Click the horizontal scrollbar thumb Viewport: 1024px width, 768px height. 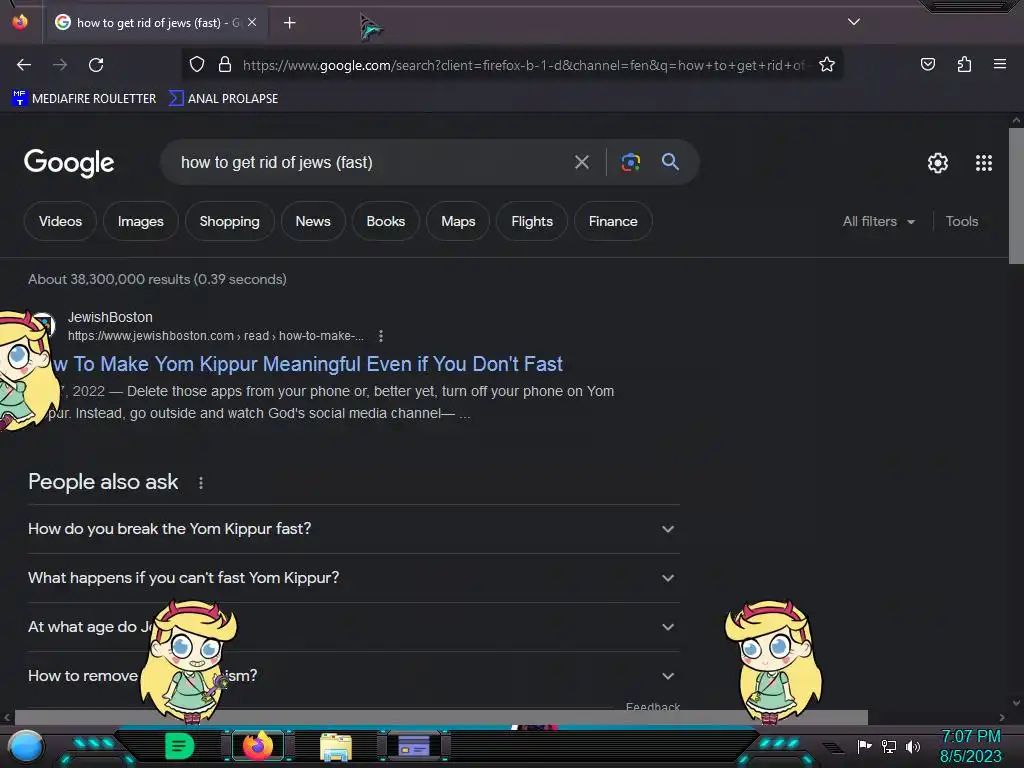[441, 717]
